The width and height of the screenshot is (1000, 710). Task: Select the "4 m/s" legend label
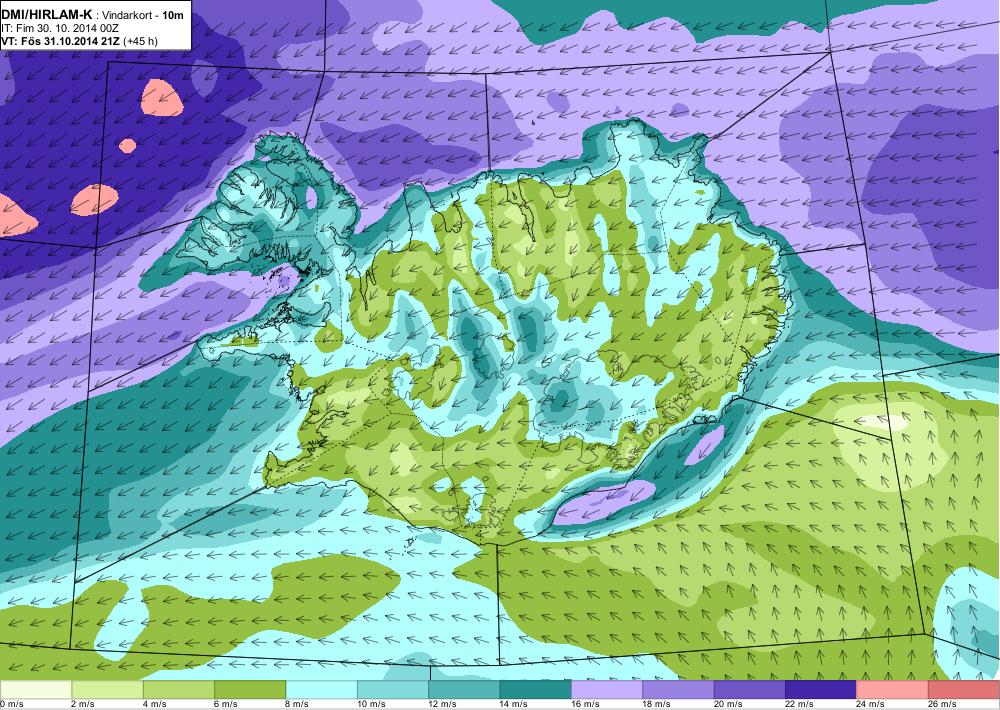[154, 704]
